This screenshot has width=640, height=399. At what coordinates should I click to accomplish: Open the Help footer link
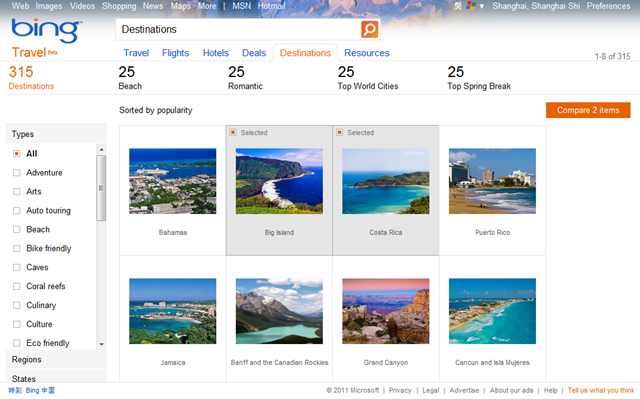[x=550, y=390]
